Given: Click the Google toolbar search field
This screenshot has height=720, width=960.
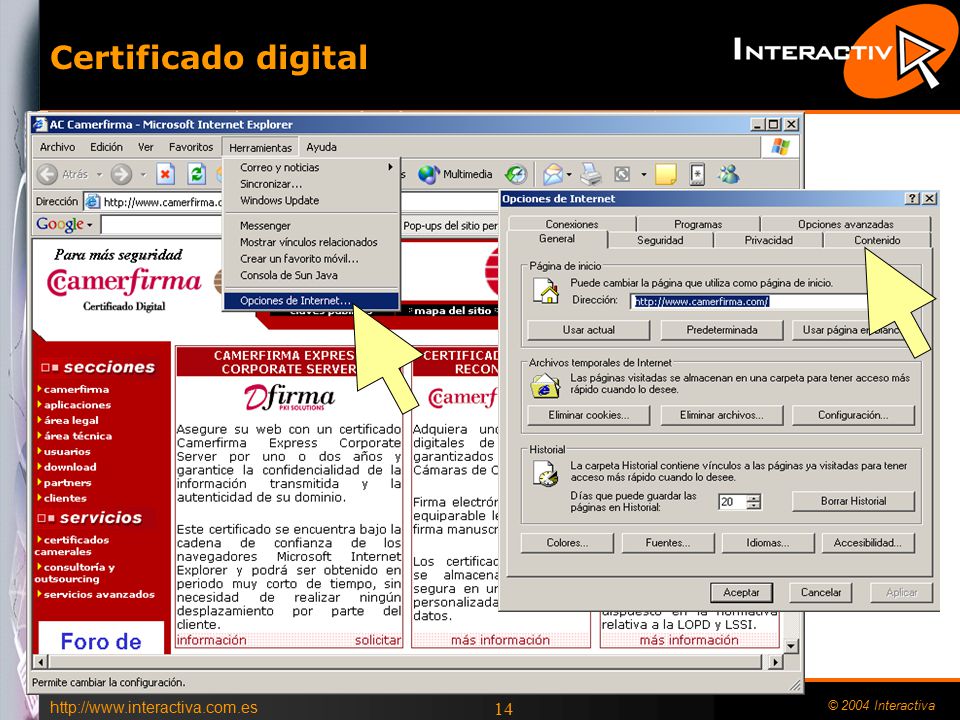Looking at the screenshot, I should click(160, 225).
